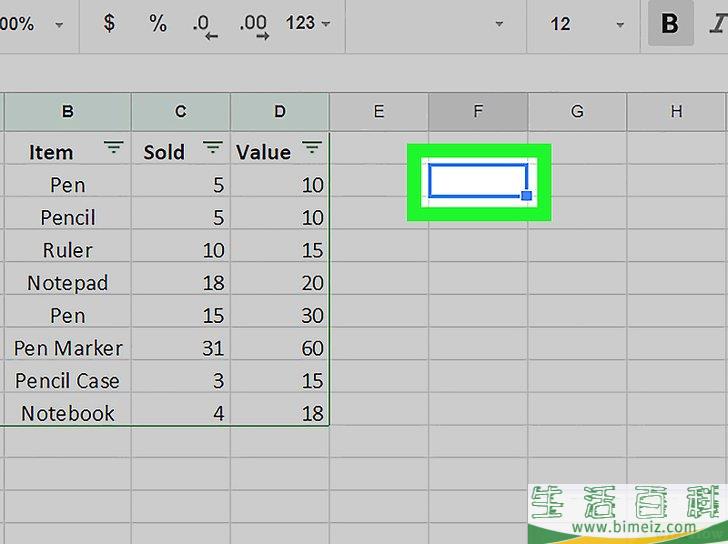Click the decrease decimal places icon
The height and width of the screenshot is (544, 728).
point(205,25)
